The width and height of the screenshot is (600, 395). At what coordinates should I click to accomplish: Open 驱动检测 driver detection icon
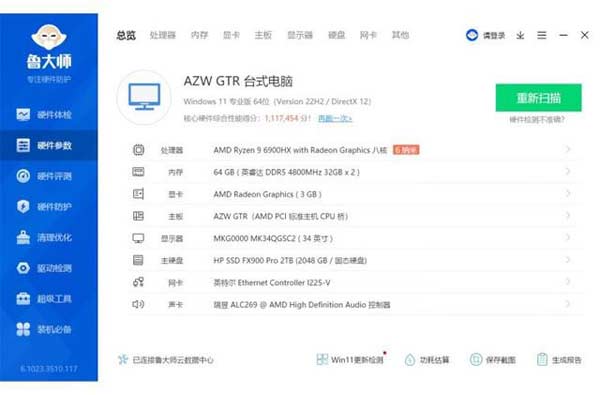(23, 268)
